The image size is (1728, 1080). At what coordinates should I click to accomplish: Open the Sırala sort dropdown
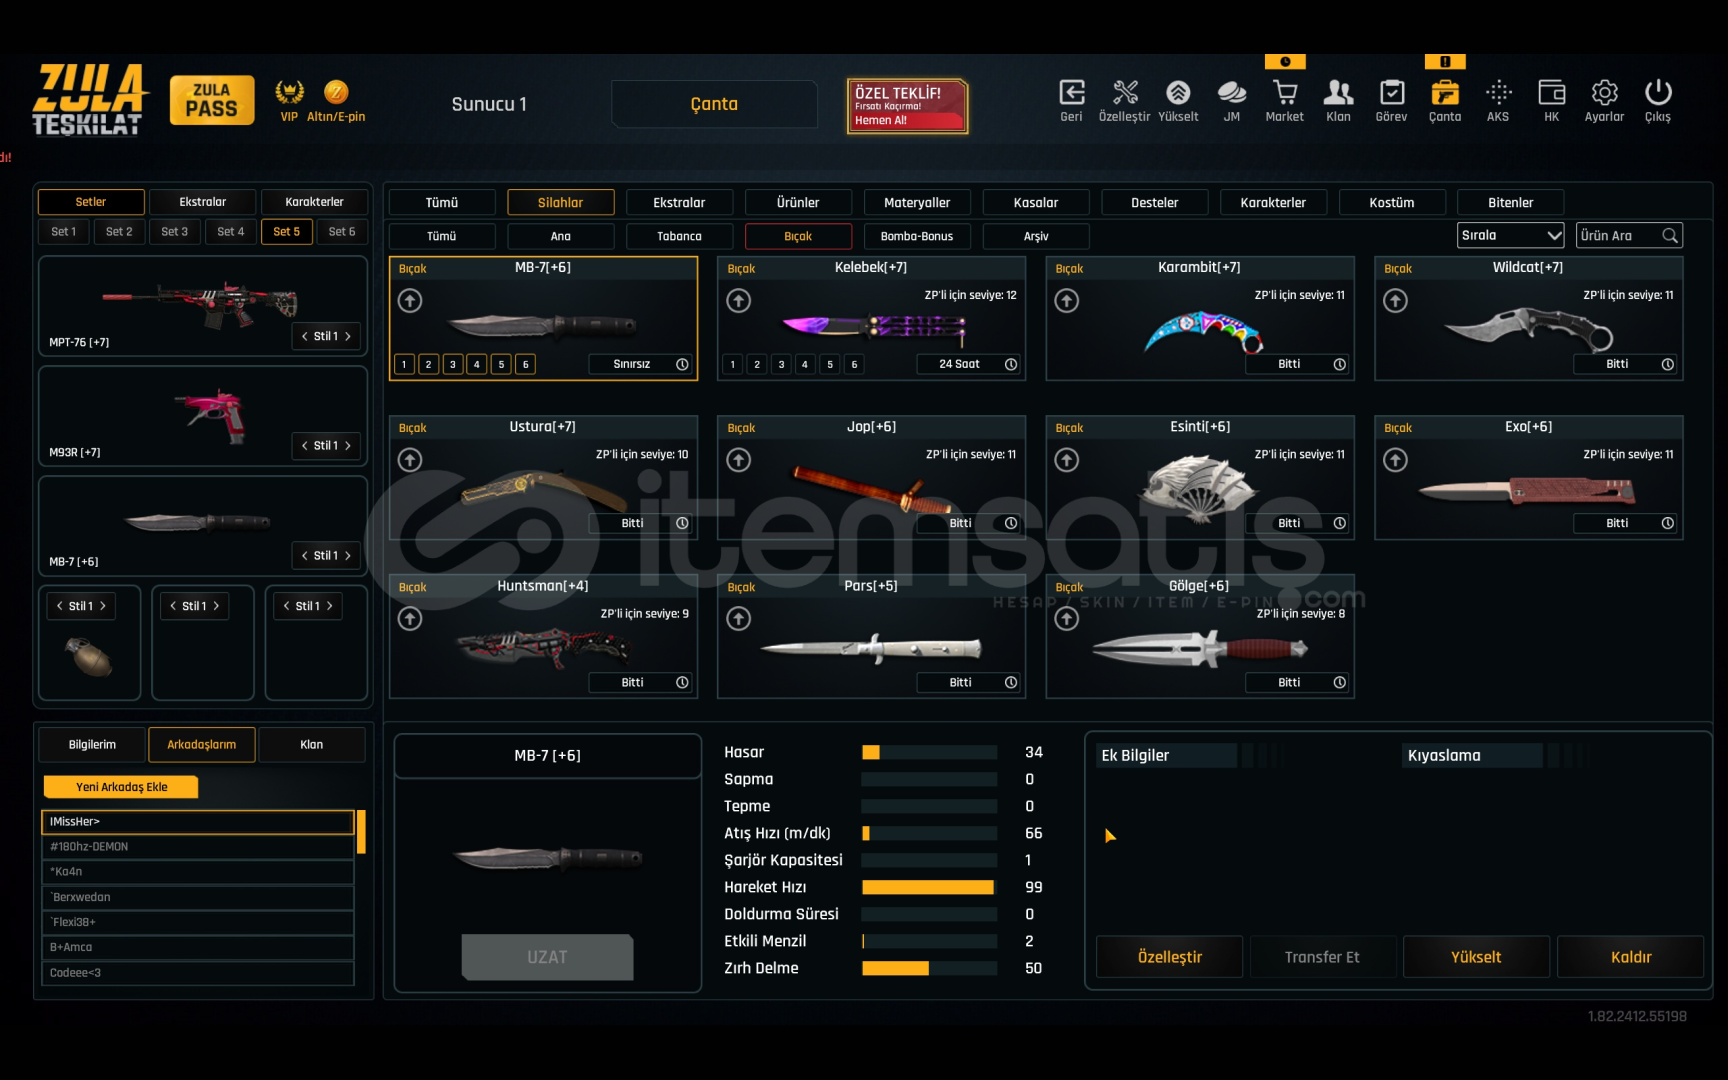pos(1510,236)
